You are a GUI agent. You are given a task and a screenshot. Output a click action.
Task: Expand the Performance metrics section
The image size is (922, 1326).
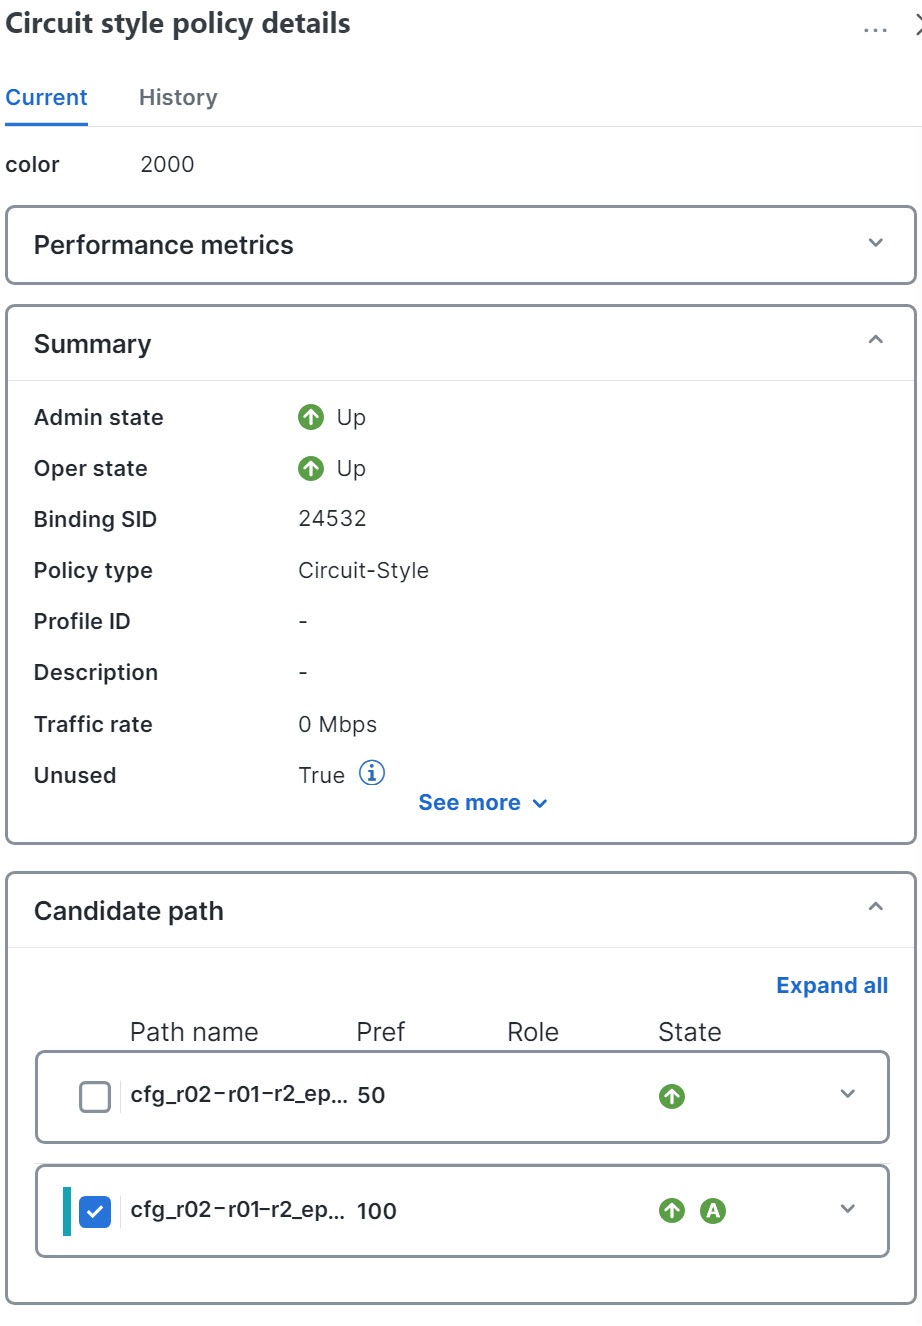[875, 243]
